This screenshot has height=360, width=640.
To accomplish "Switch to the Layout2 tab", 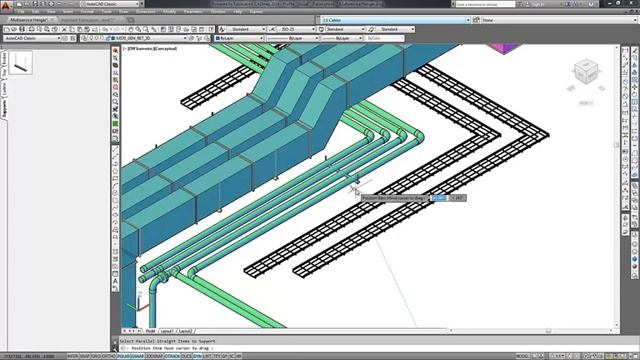I will 185,331.
